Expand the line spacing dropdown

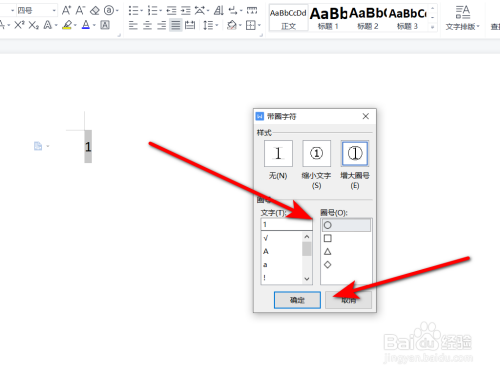pos(217,25)
